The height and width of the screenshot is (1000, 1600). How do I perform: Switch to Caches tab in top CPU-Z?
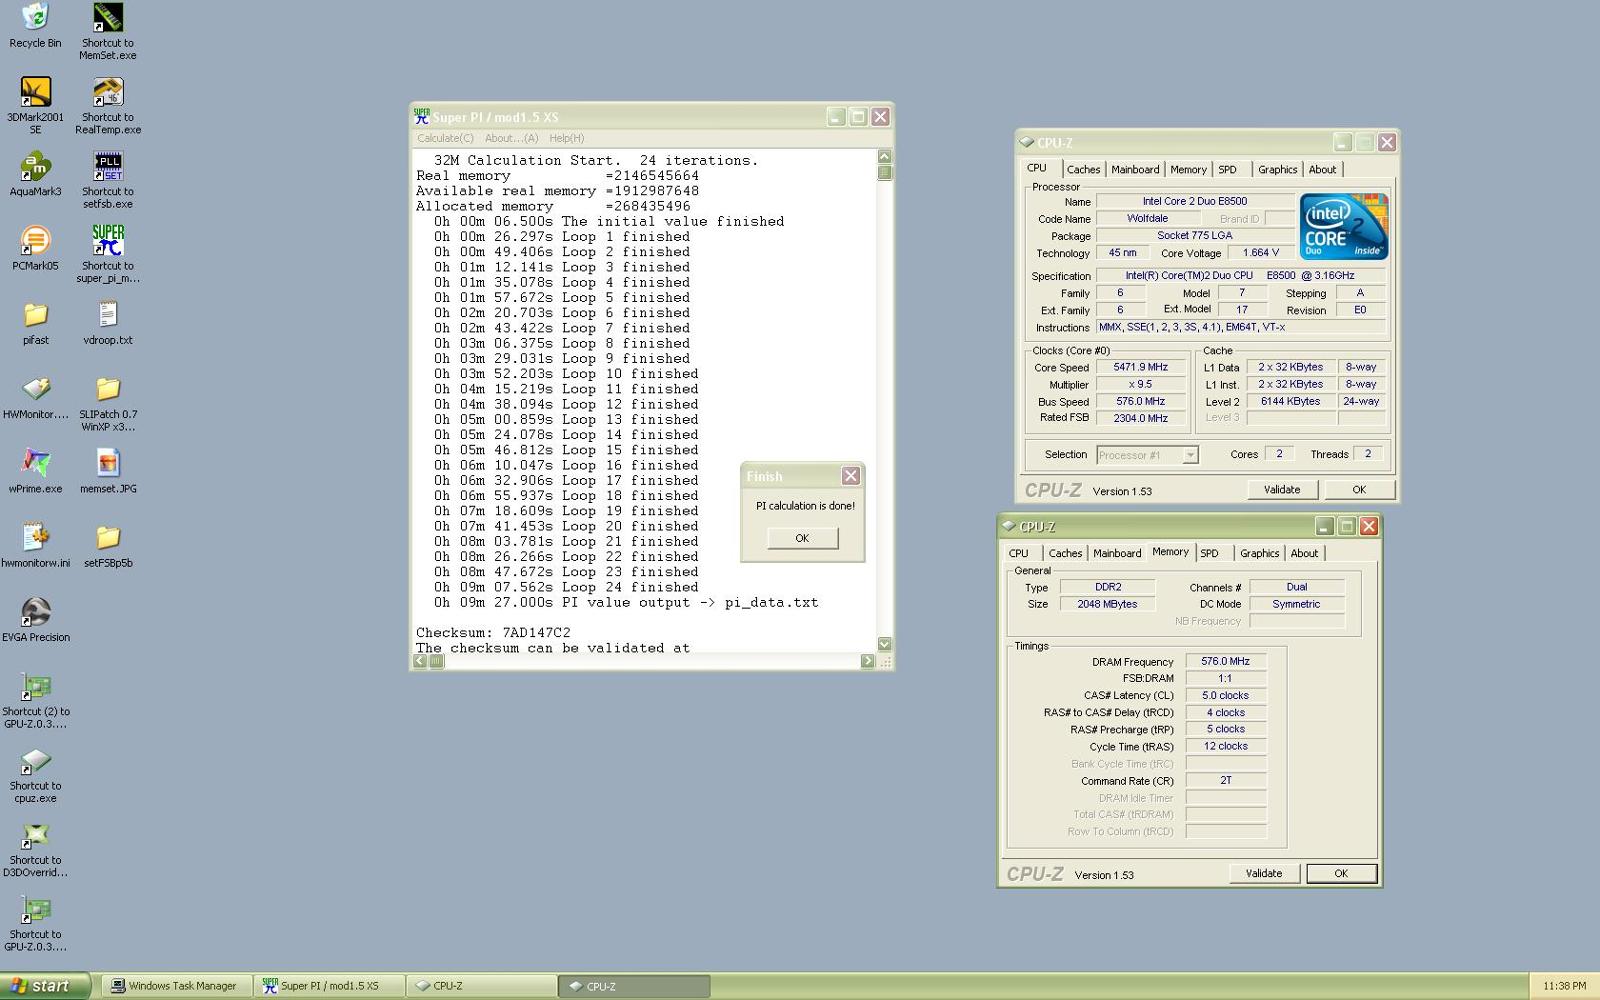(x=1083, y=170)
